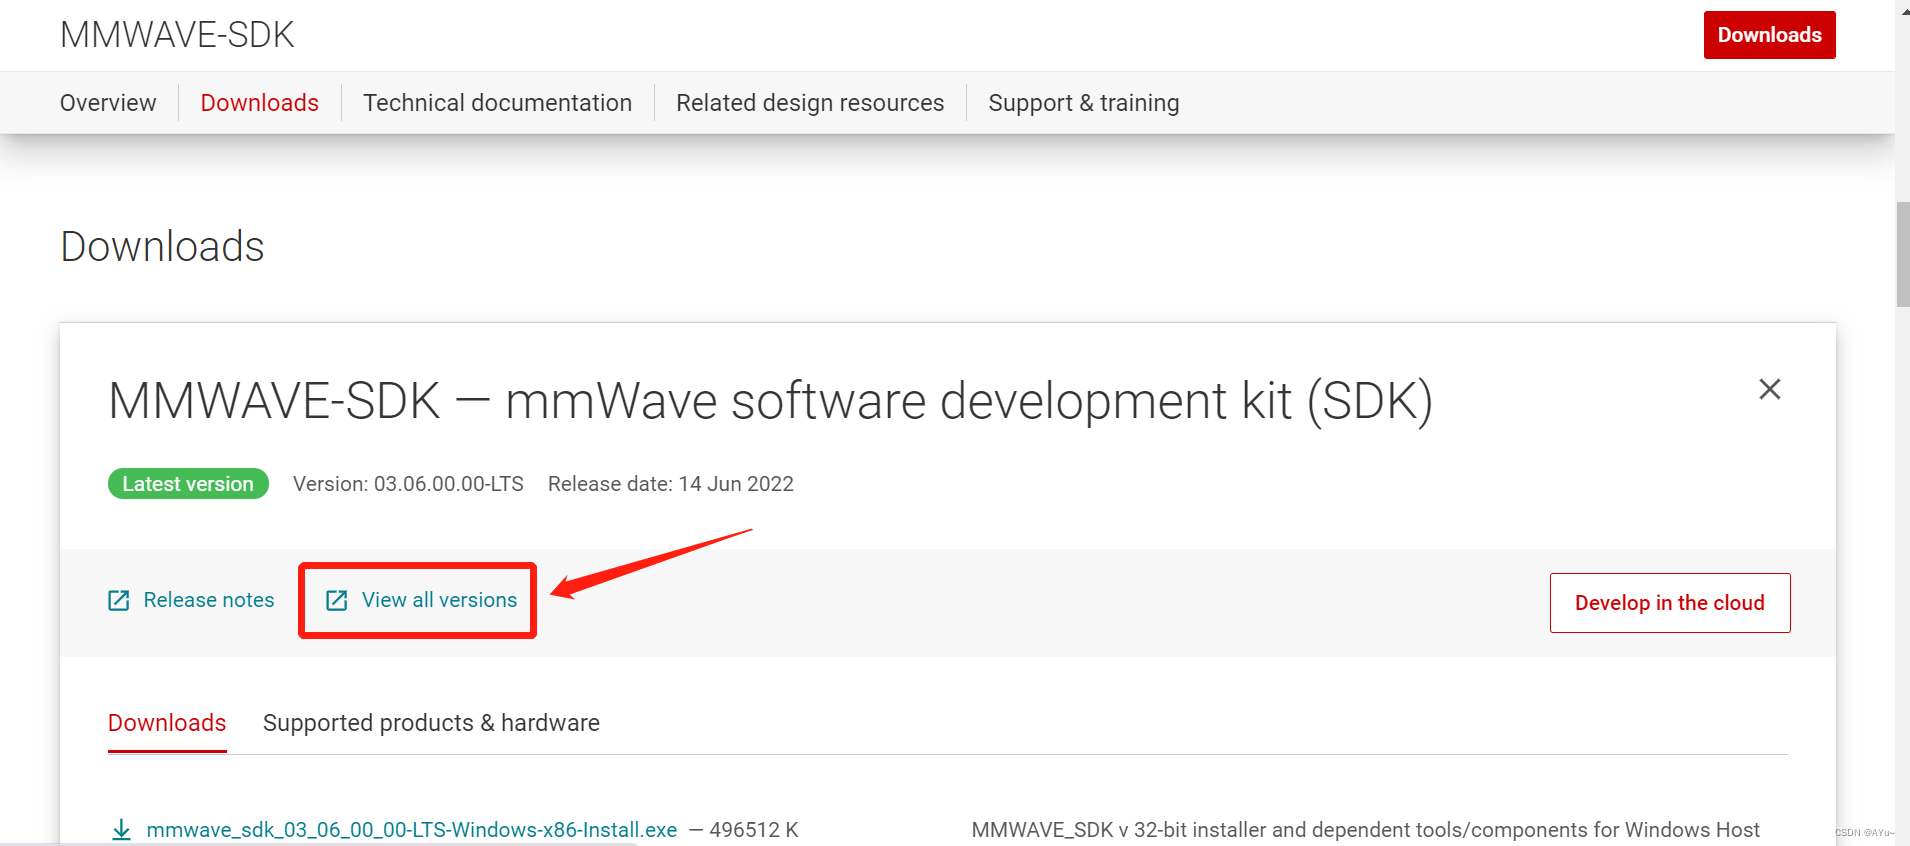Open the Support & training tab

(1084, 103)
